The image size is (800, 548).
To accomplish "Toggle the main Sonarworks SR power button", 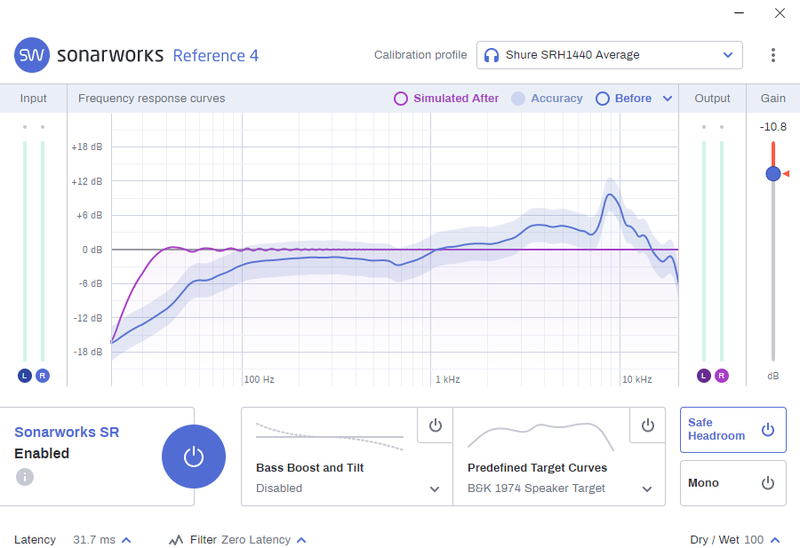I will click(193, 456).
